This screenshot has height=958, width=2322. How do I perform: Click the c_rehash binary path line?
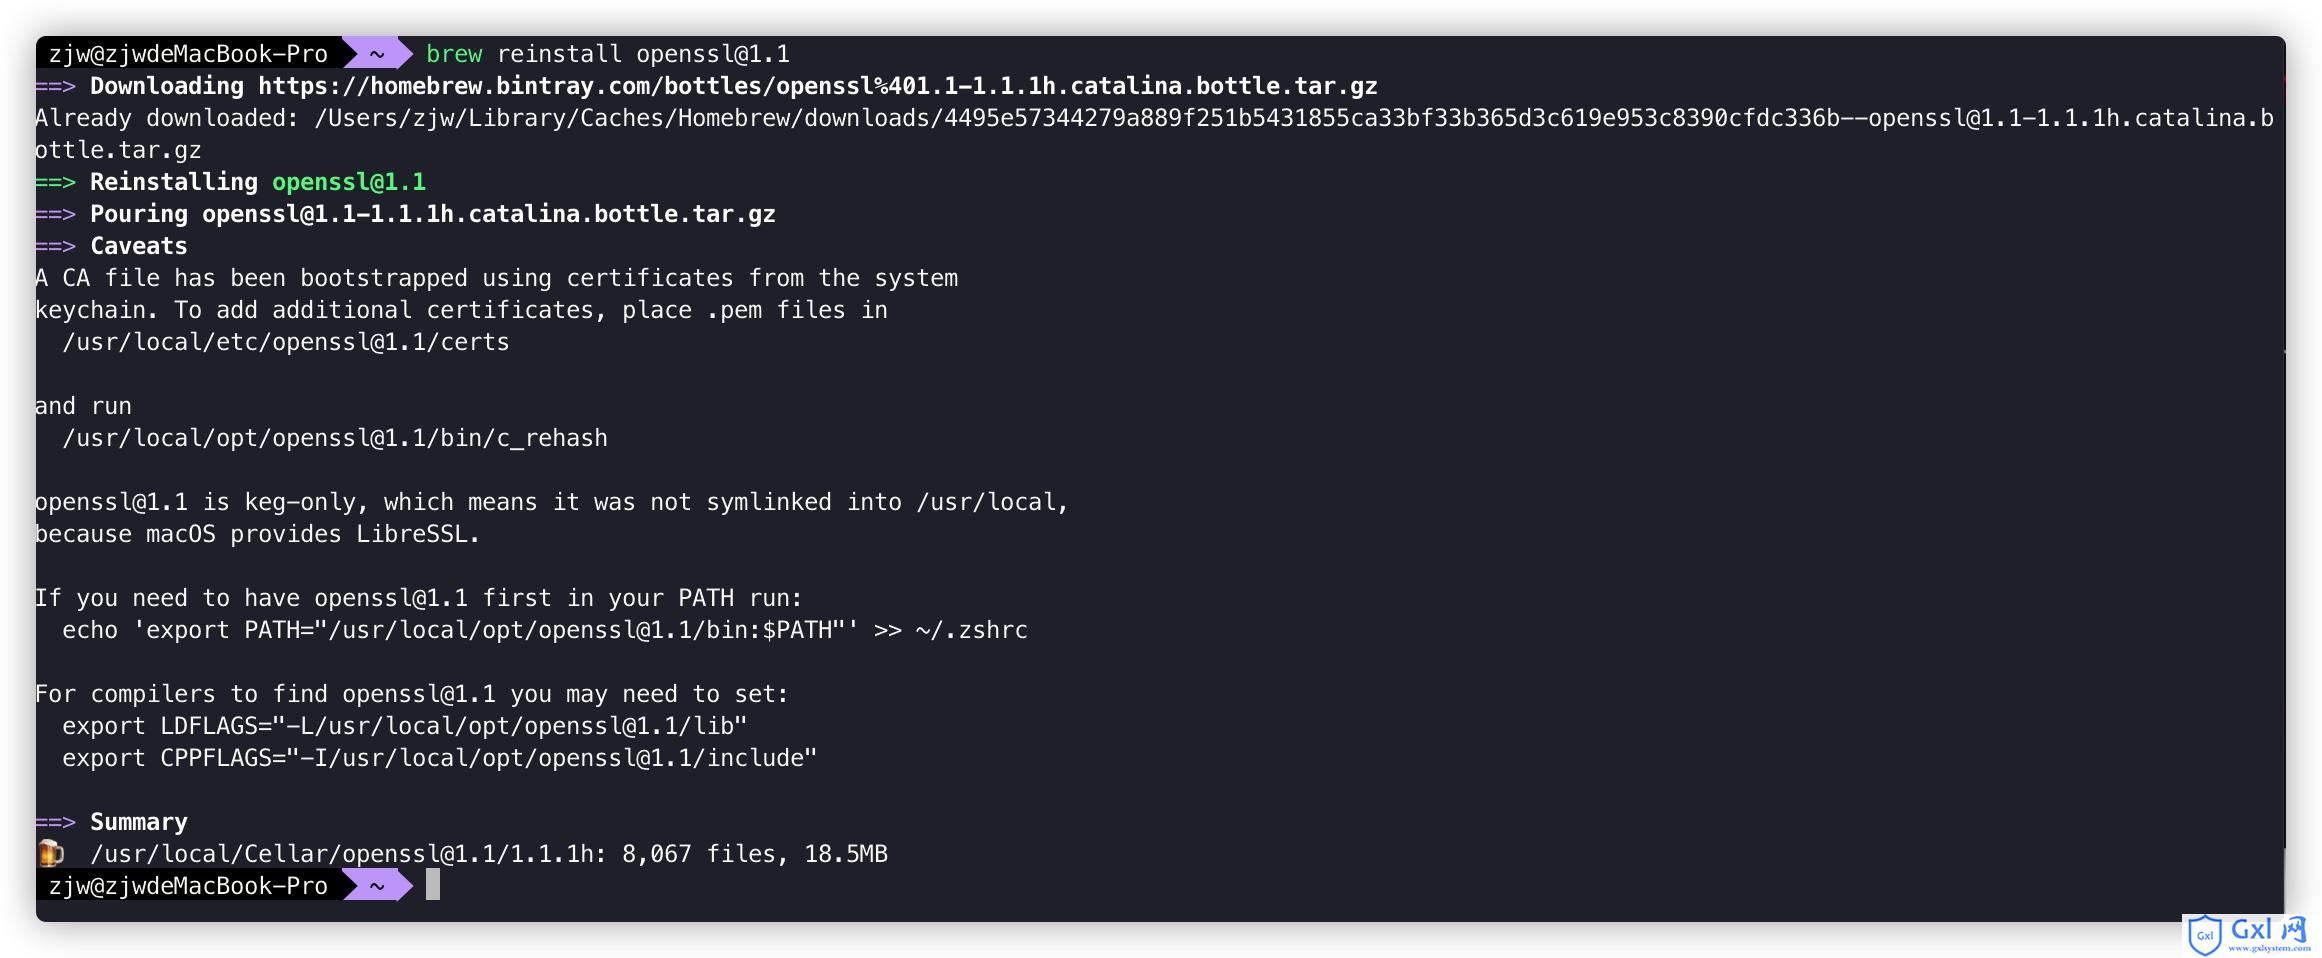tap(335, 438)
